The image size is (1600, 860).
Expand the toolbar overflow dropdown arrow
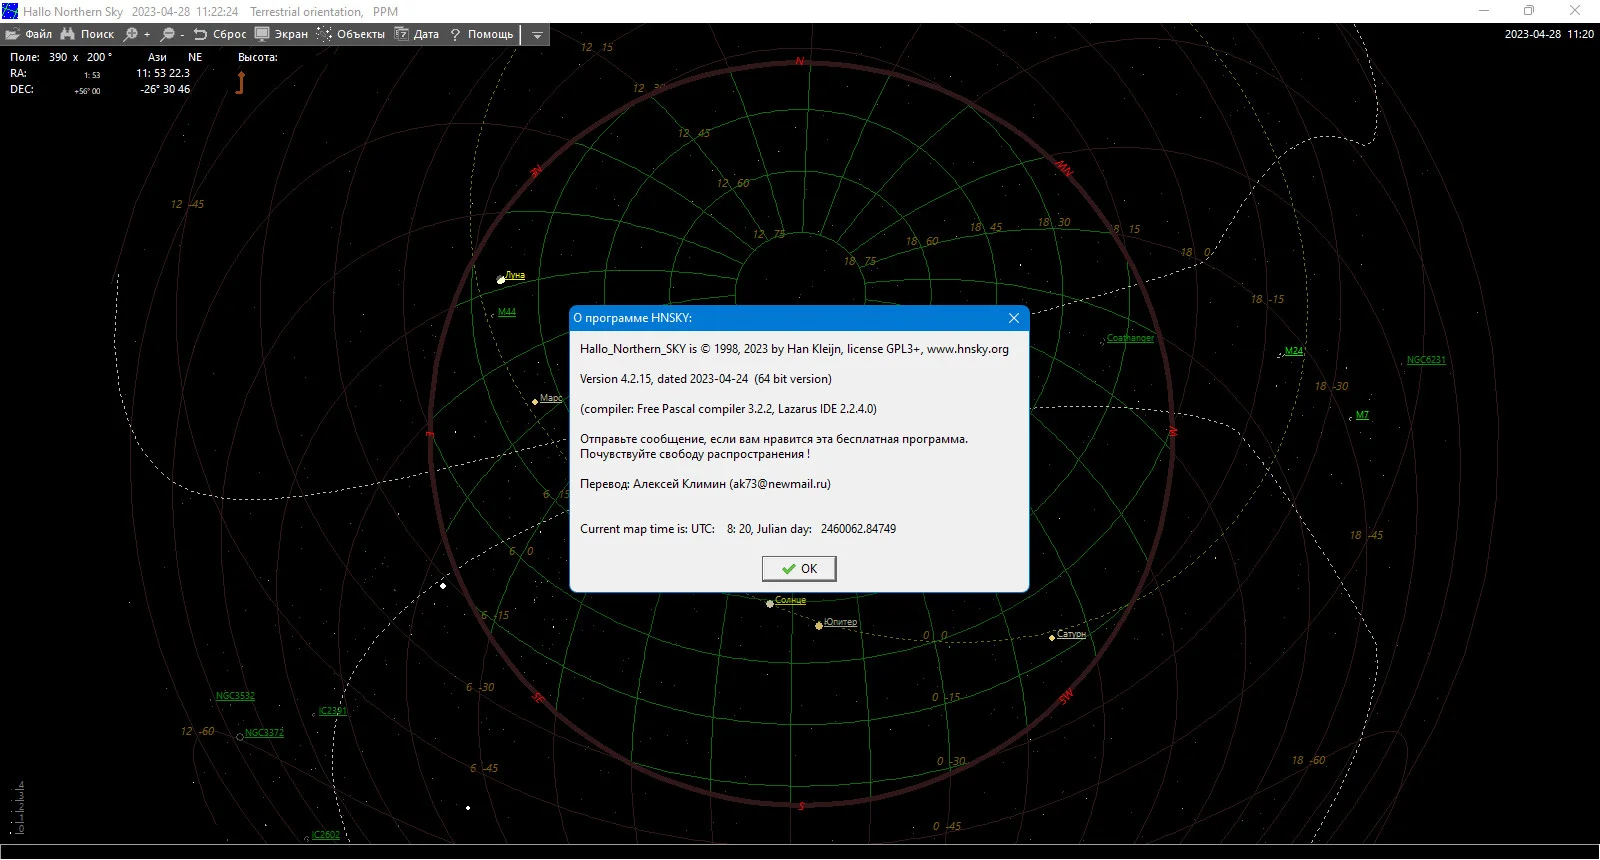537,35
